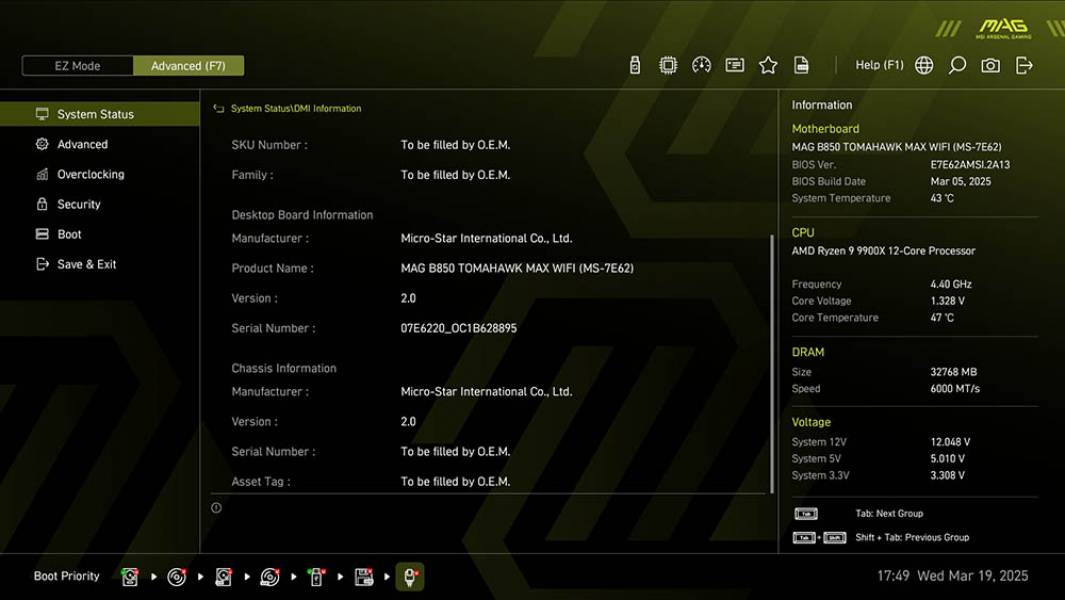Click the exit door-arrow icon
Image resolution: width=1065 pixels, height=600 pixels.
click(1024, 65)
